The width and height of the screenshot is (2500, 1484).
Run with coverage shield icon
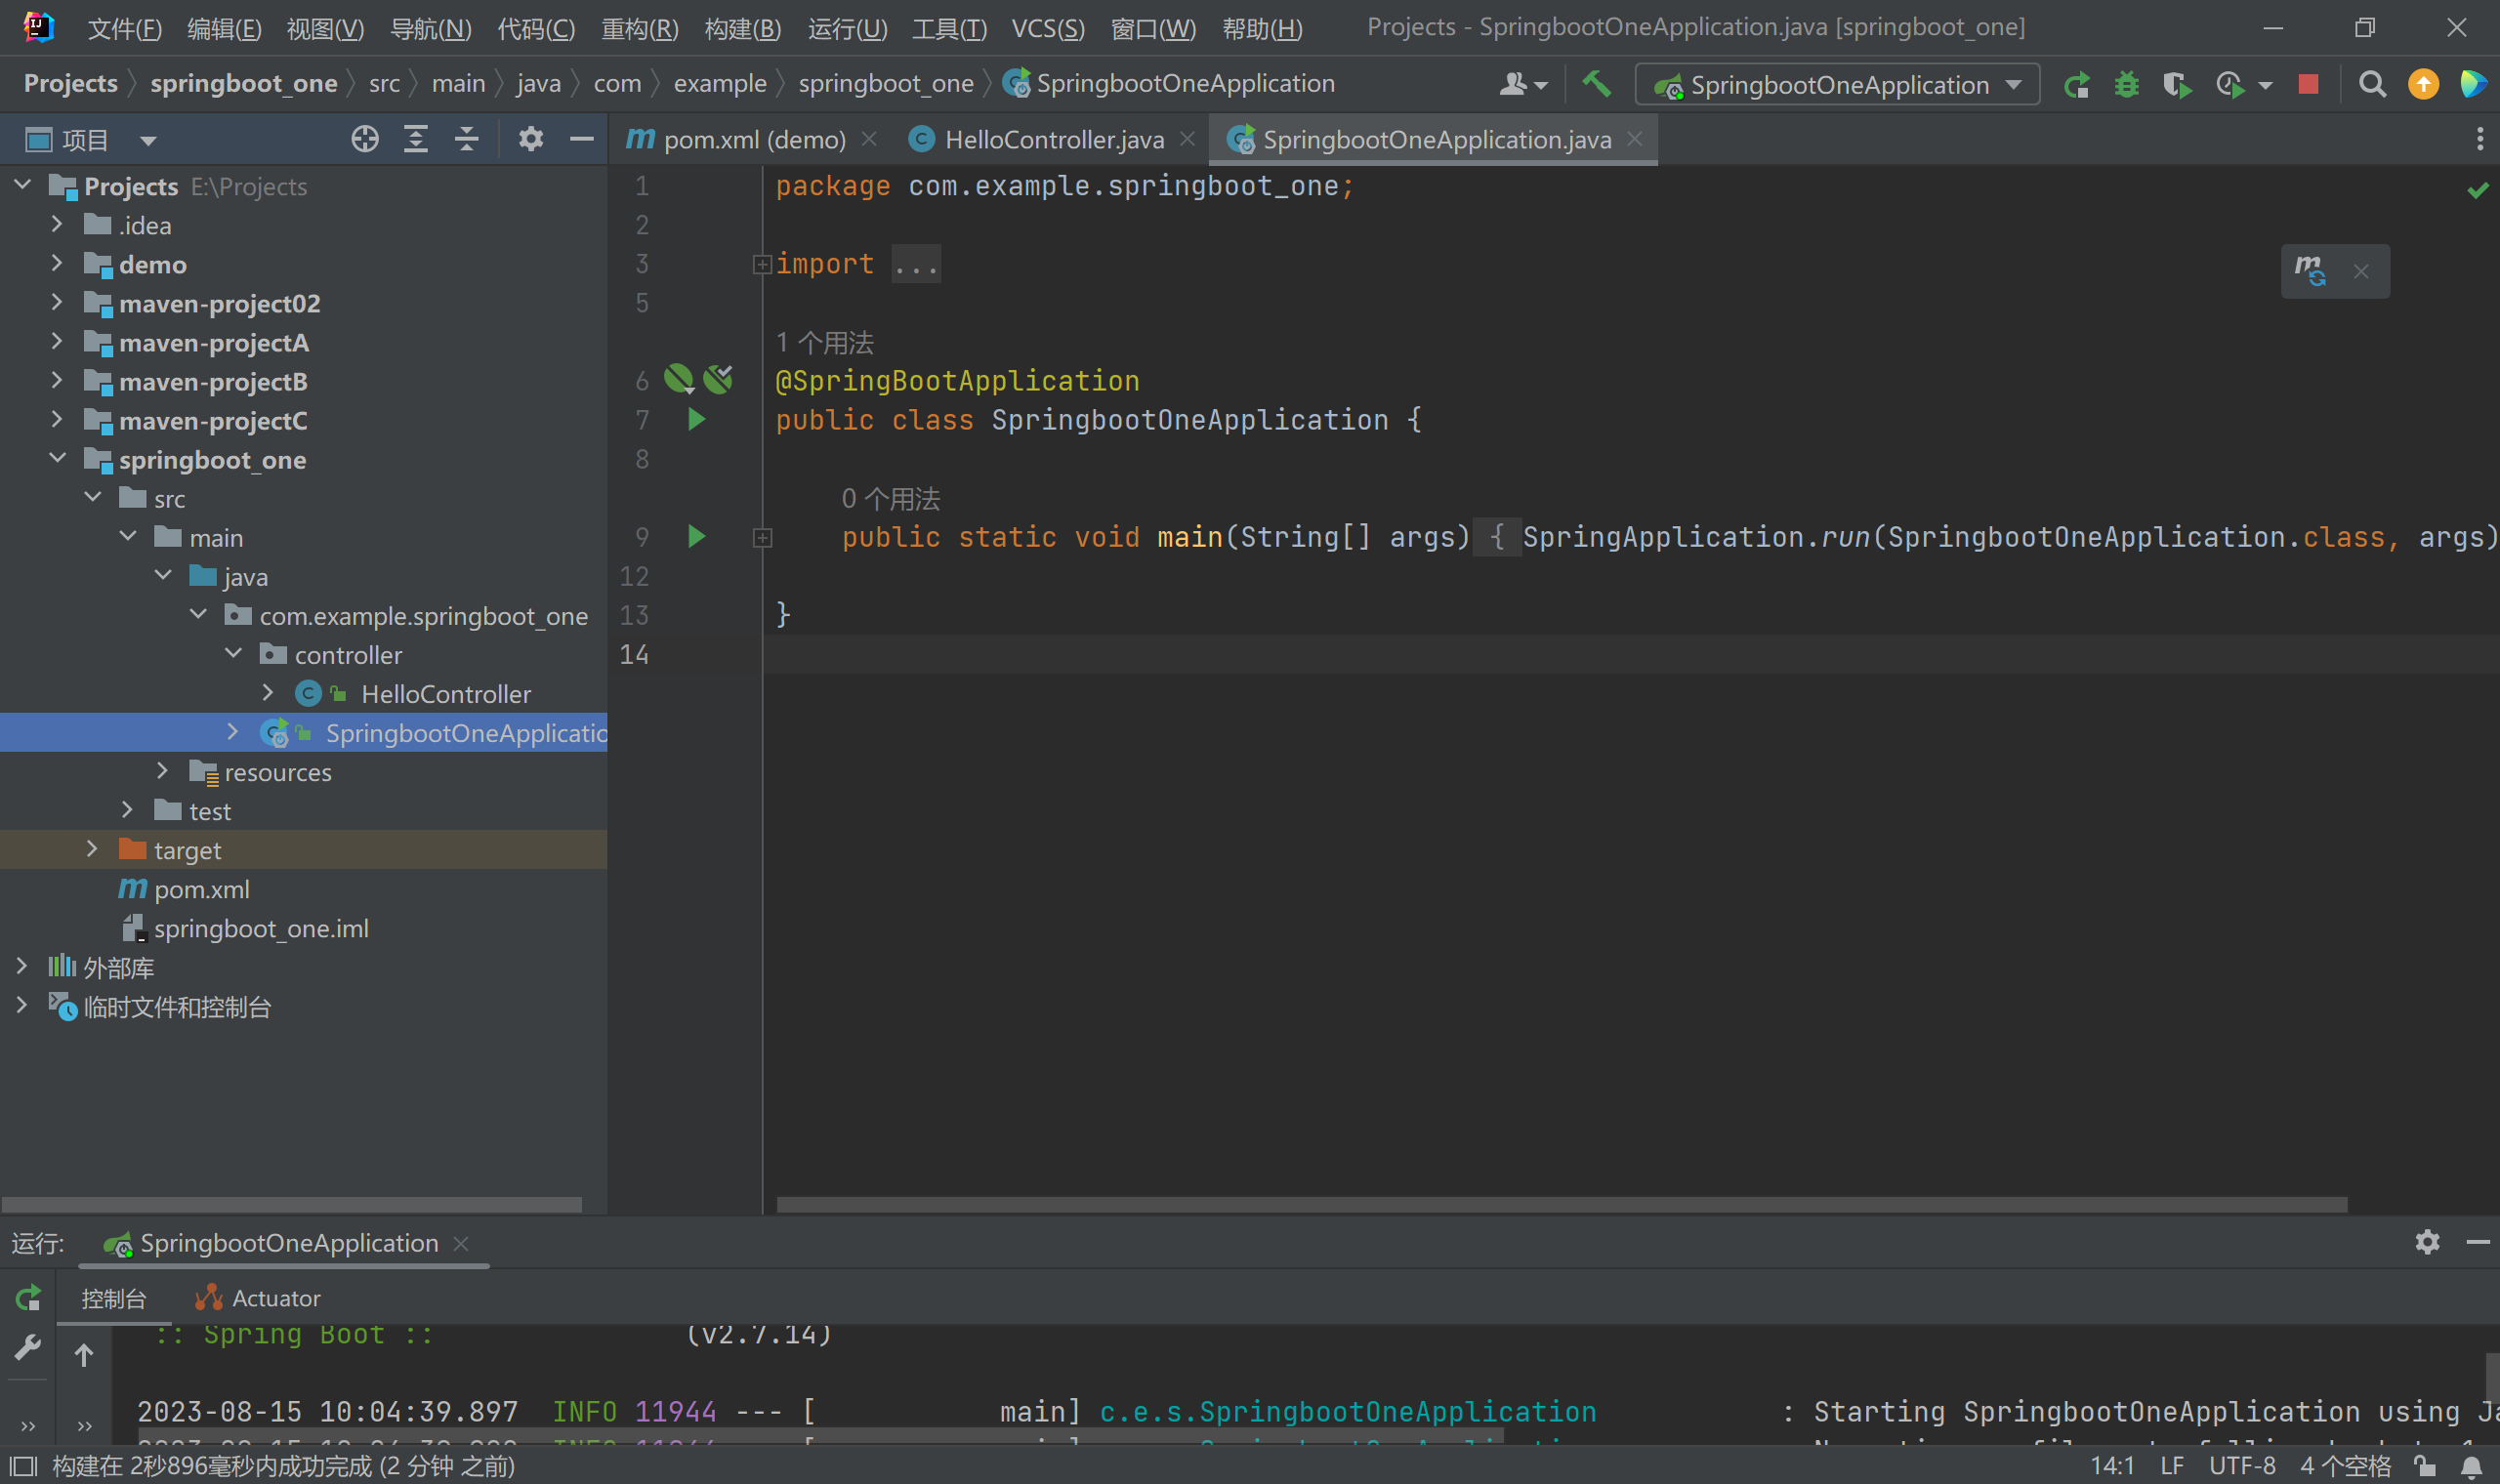point(2176,85)
